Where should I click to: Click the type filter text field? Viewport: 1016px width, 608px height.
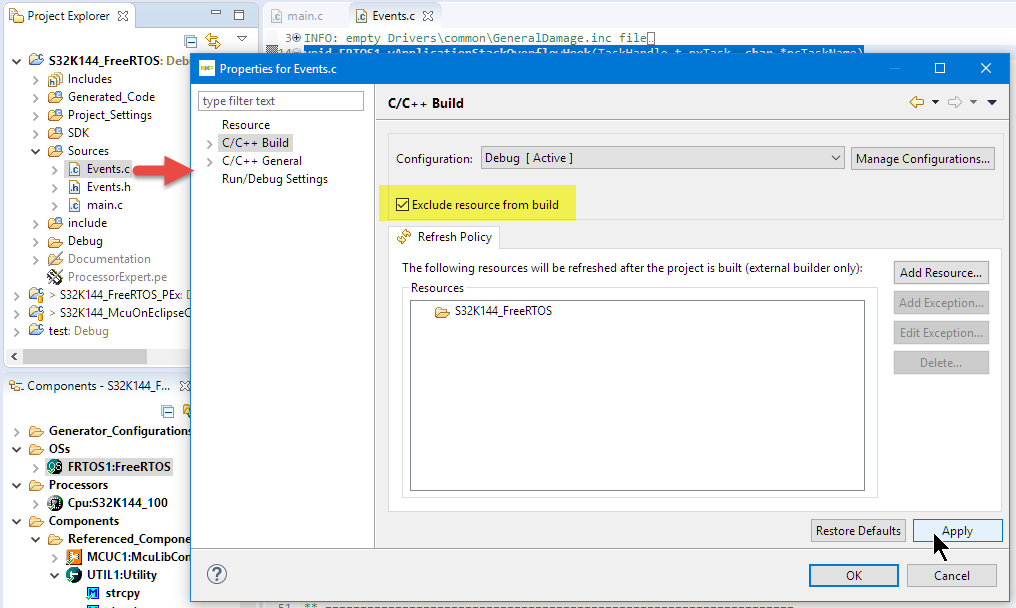point(282,101)
